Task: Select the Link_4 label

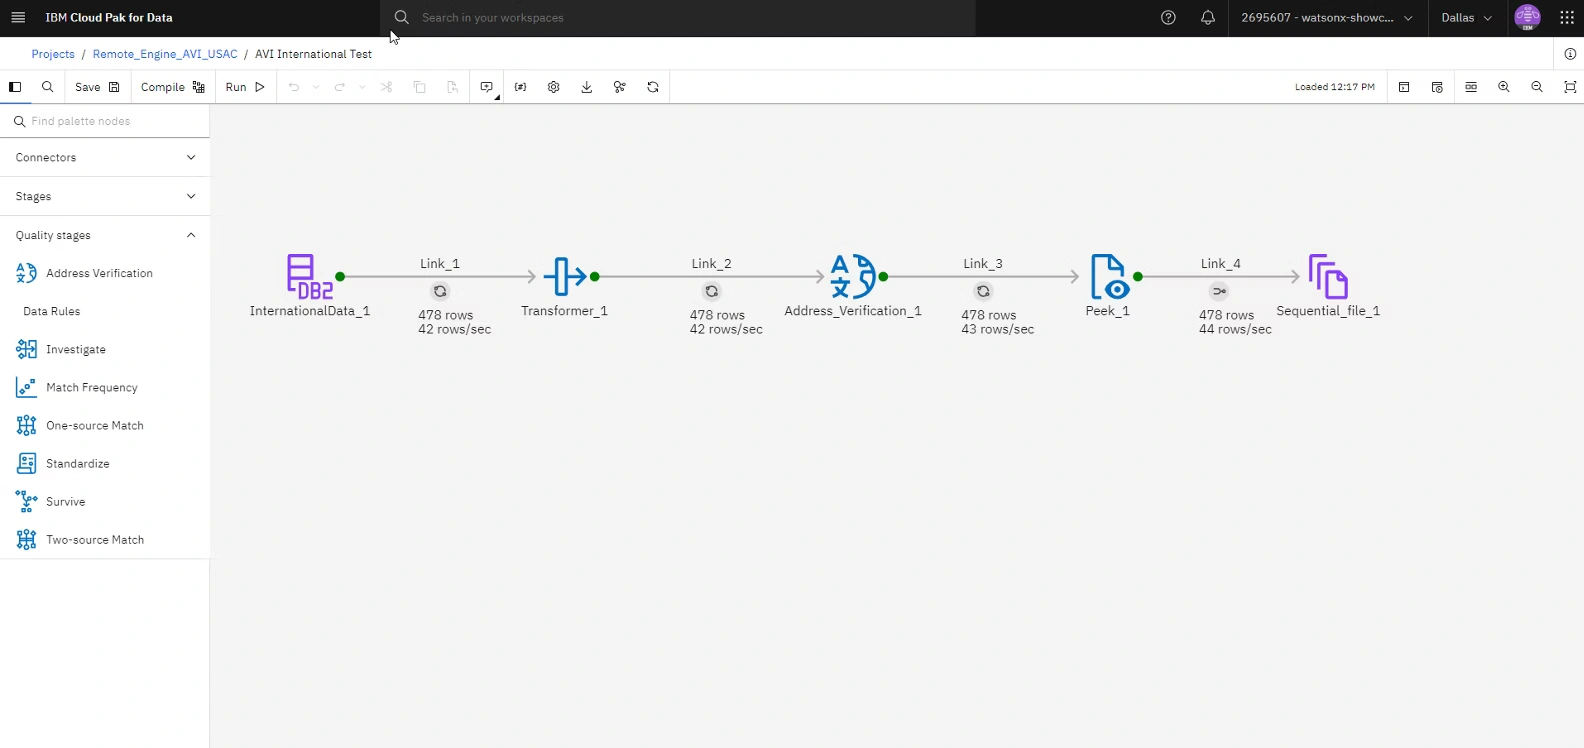Action: coord(1221,264)
